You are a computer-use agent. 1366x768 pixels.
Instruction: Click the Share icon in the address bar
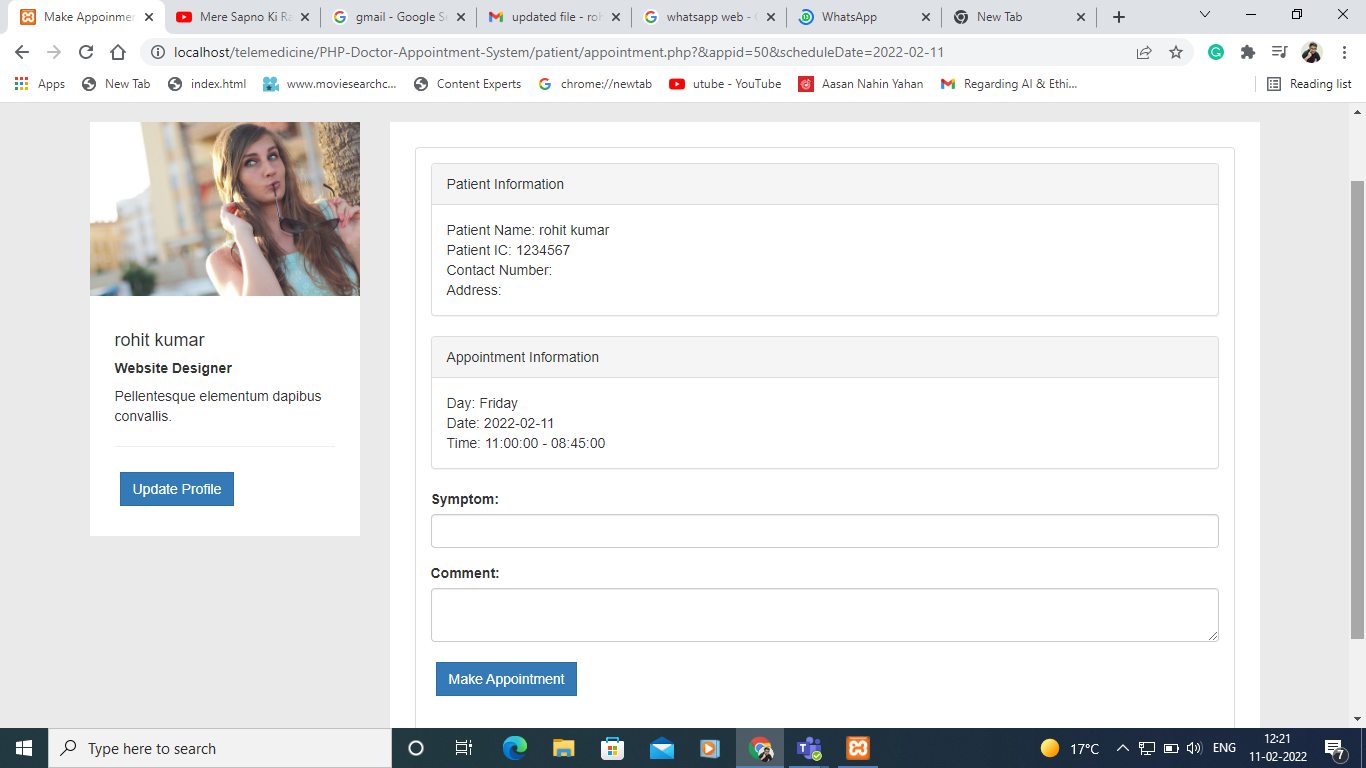(1143, 51)
